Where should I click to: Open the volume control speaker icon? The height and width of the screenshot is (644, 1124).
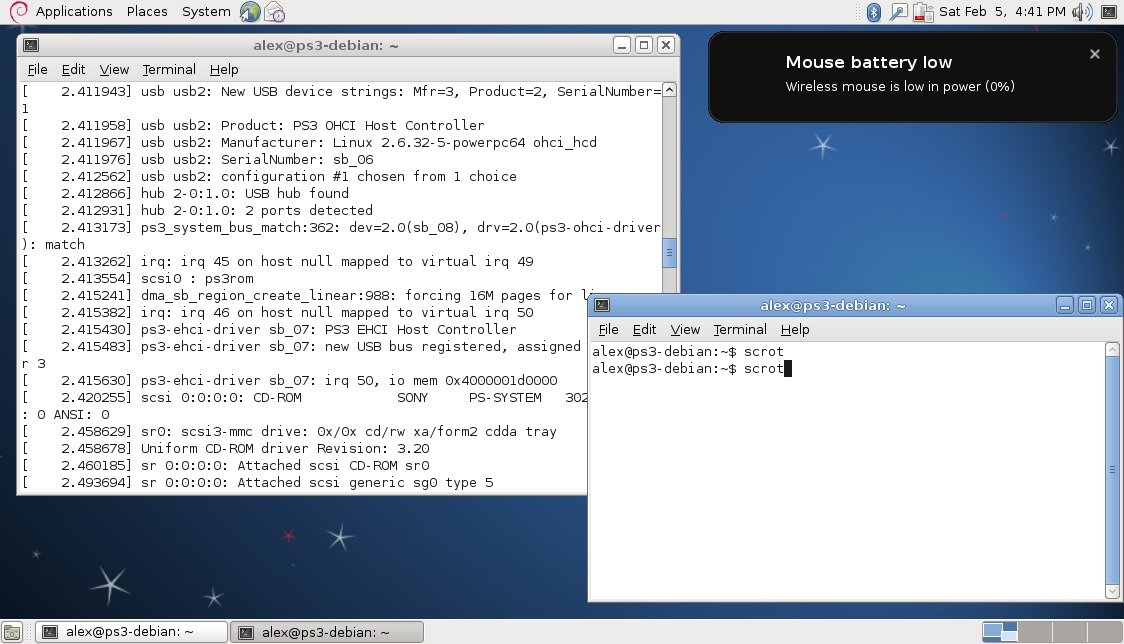click(1082, 11)
